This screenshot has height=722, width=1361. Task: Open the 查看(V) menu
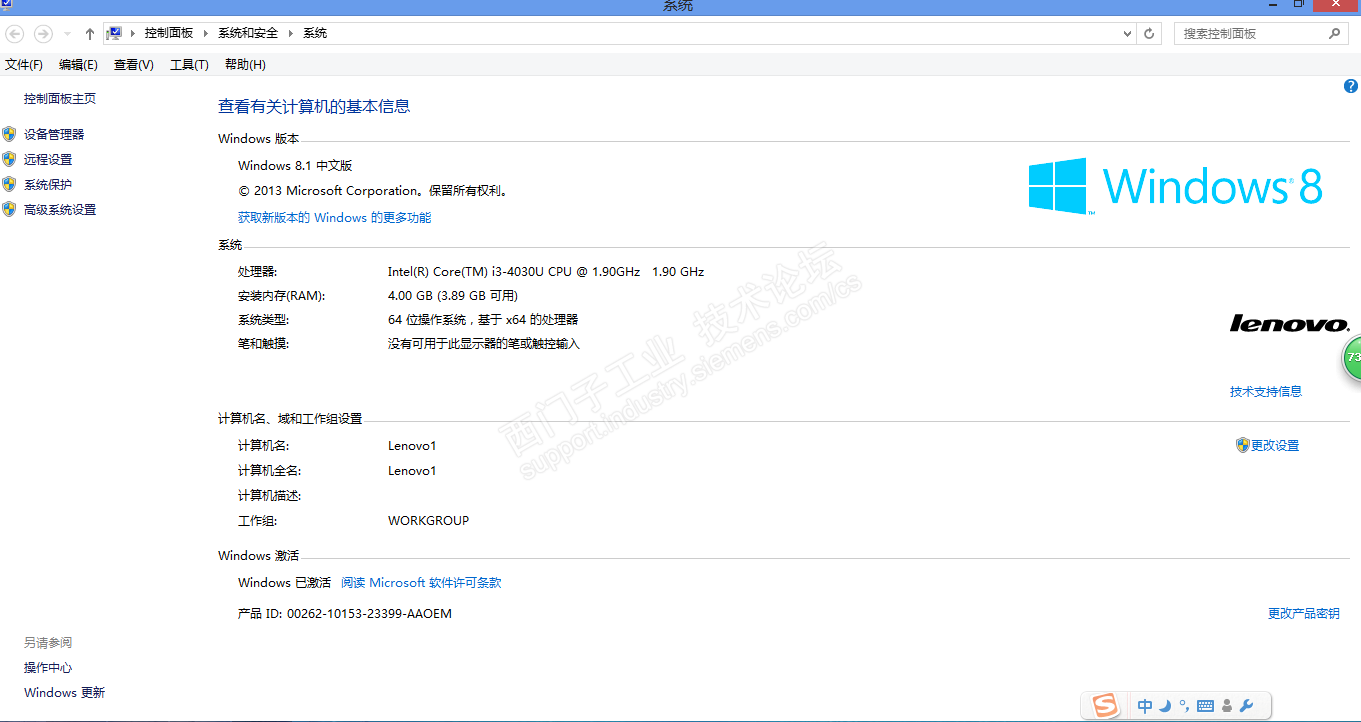[x=134, y=65]
